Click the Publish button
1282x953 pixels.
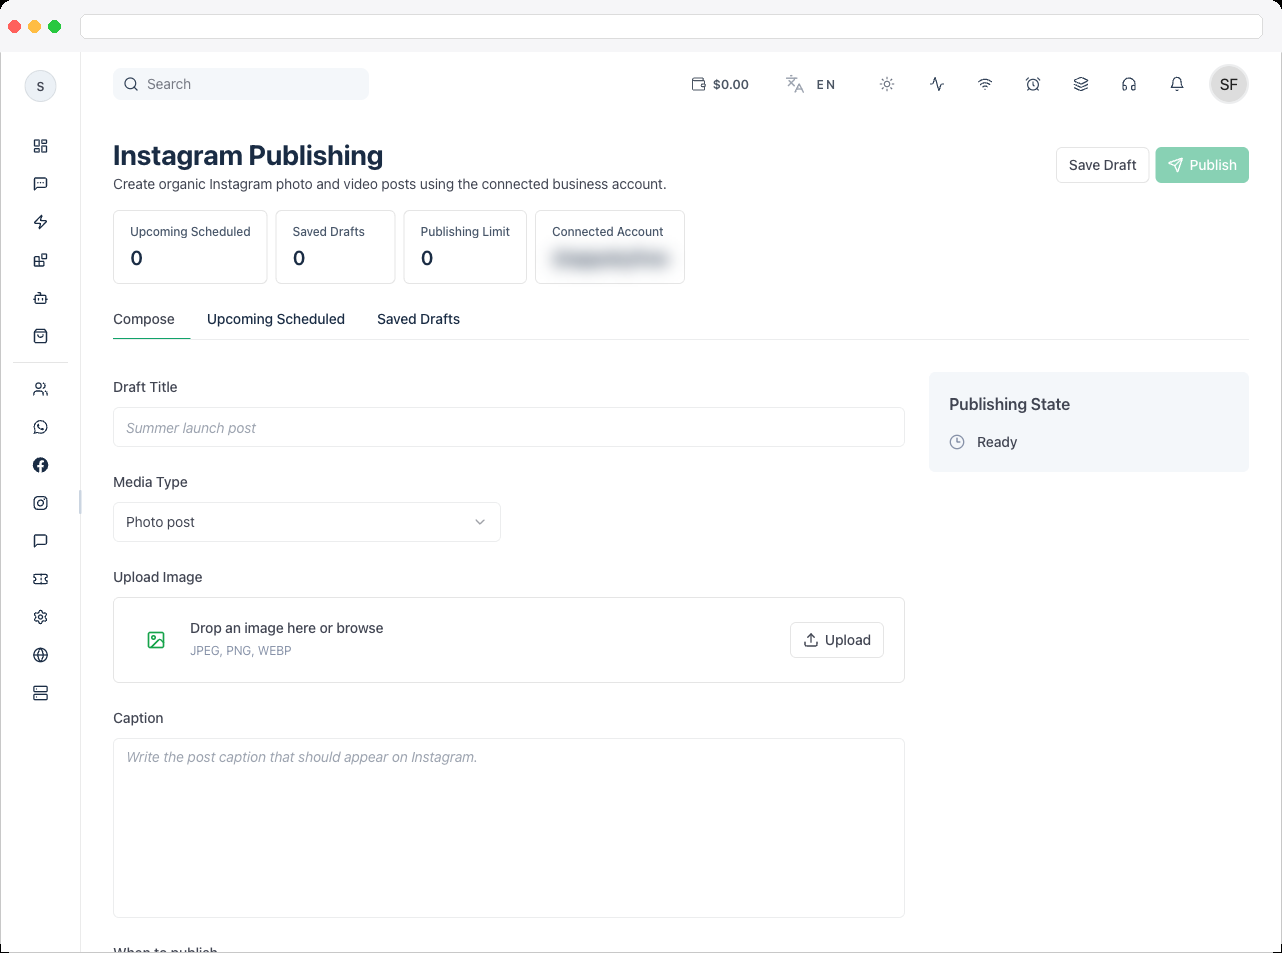[1202, 165]
